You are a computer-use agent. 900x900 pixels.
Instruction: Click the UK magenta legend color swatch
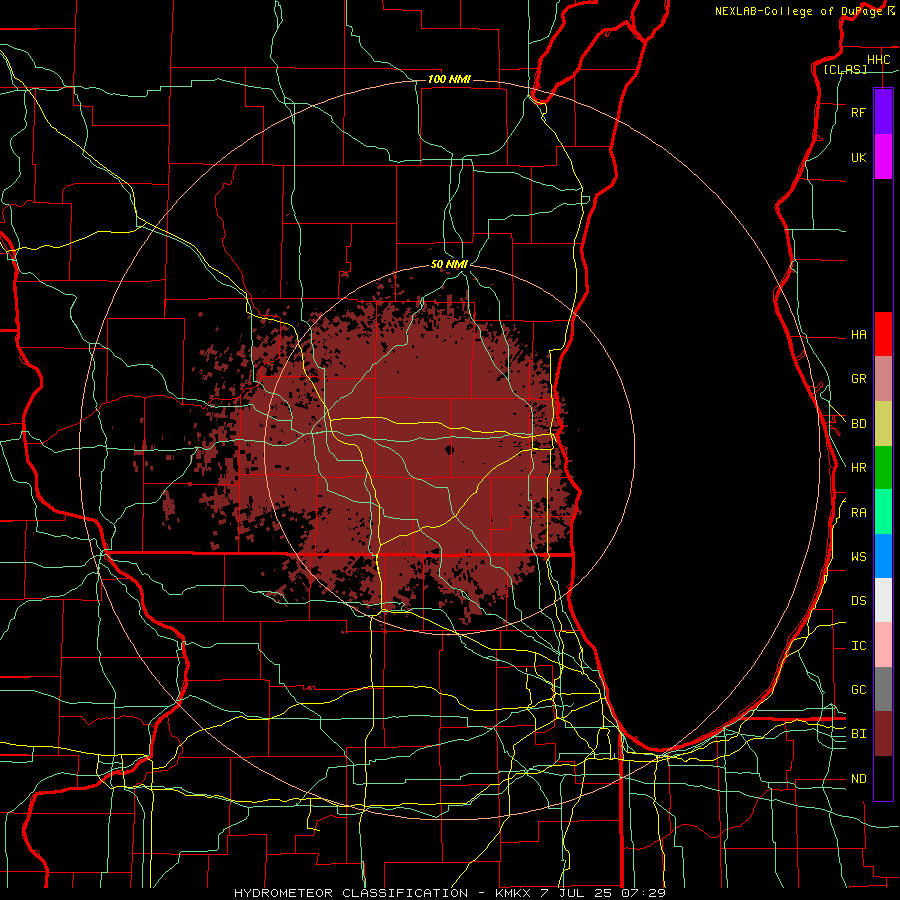click(x=883, y=157)
